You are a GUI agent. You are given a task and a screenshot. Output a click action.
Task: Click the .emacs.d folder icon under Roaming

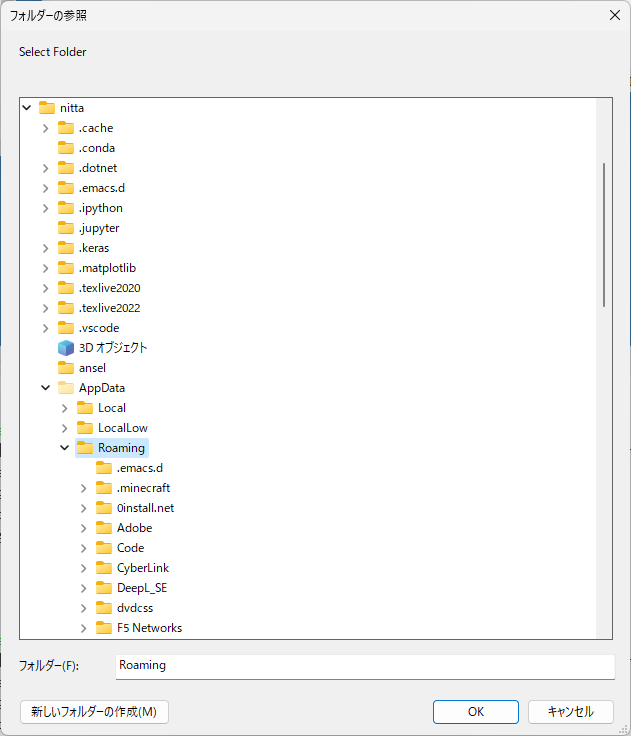coord(104,468)
